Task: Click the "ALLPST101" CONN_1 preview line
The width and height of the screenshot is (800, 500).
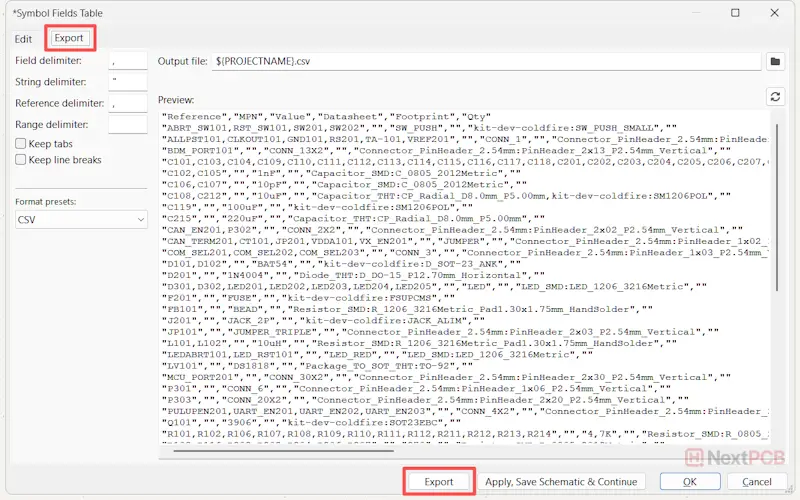Action: click(x=465, y=139)
